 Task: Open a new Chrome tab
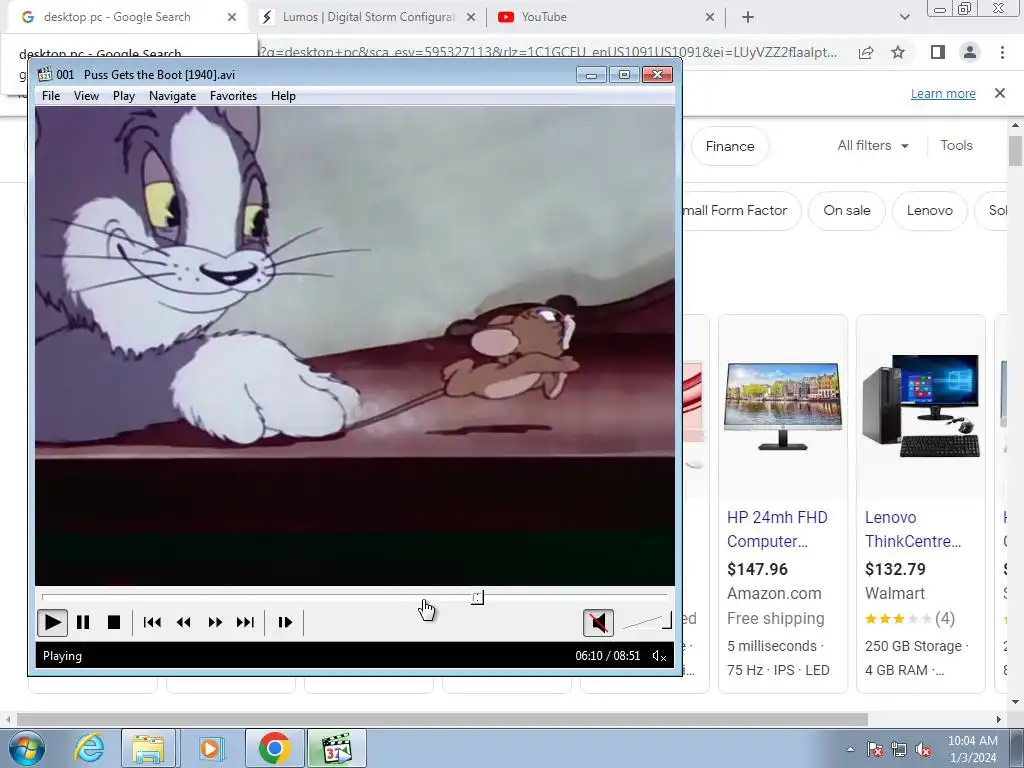[x=748, y=17]
